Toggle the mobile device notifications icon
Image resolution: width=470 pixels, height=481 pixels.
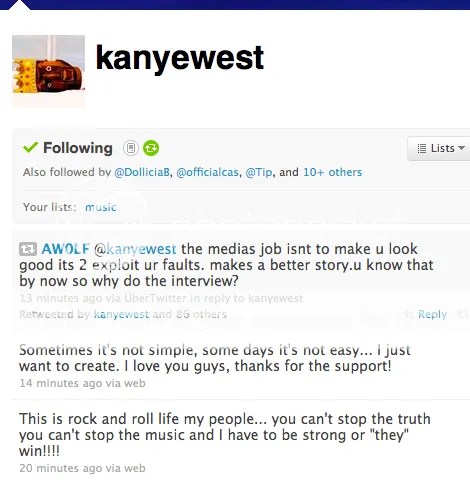coord(131,148)
